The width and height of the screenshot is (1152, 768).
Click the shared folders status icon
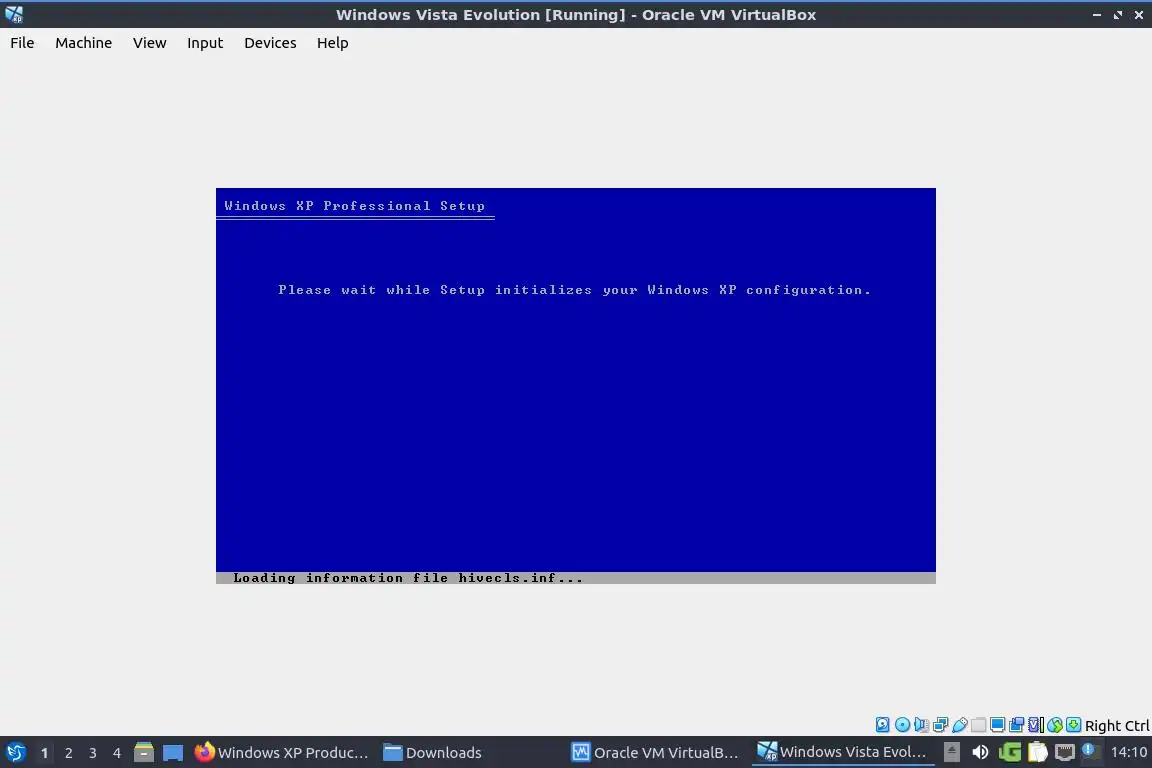coord(979,725)
